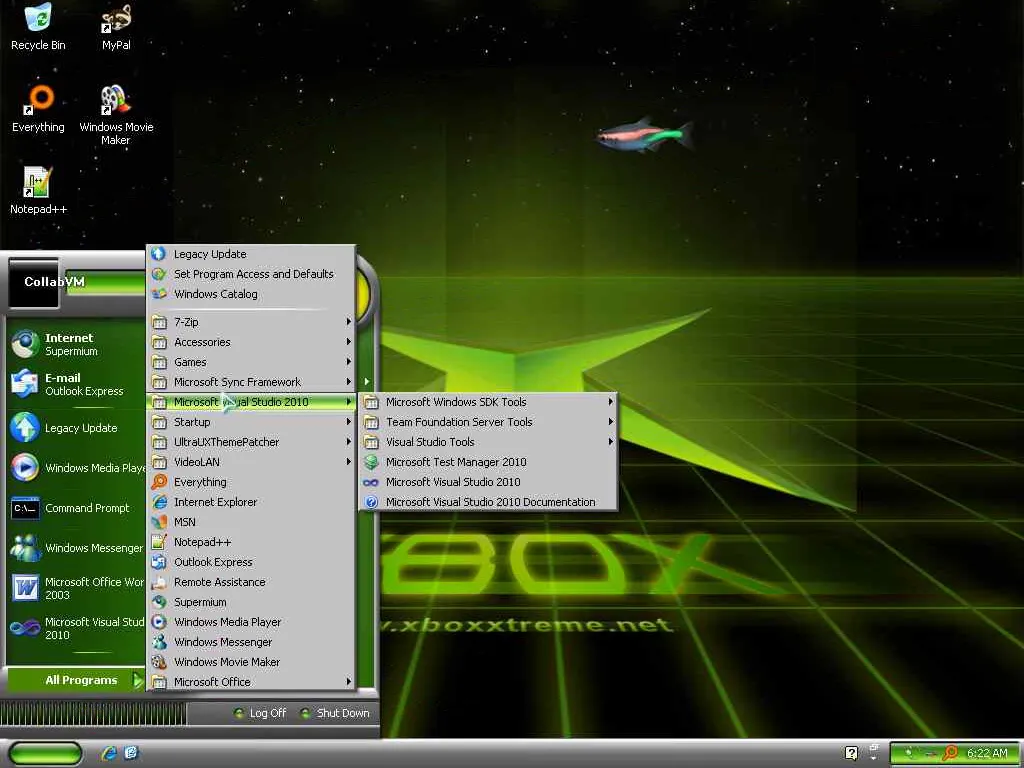Launch Notepad++ from All Programs list
This screenshot has height=768, width=1024.
click(x=251, y=542)
